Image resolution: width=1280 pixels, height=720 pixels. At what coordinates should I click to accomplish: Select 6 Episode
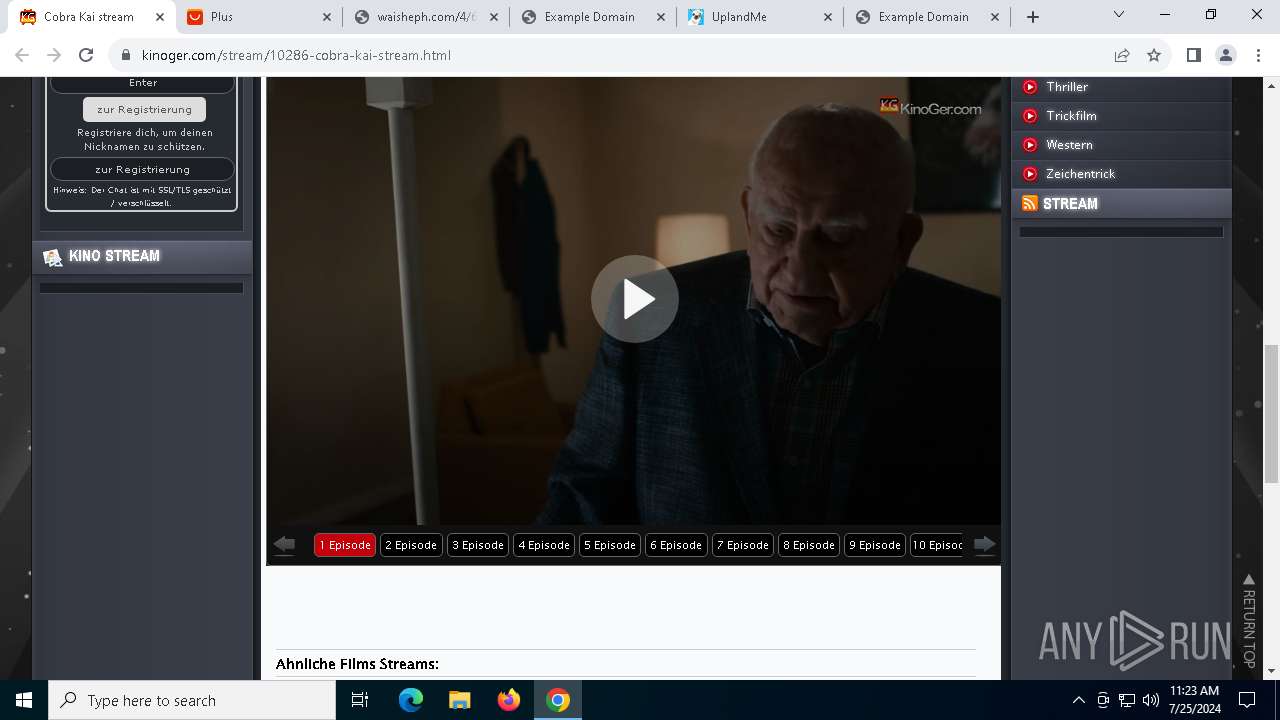coord(676,545)
